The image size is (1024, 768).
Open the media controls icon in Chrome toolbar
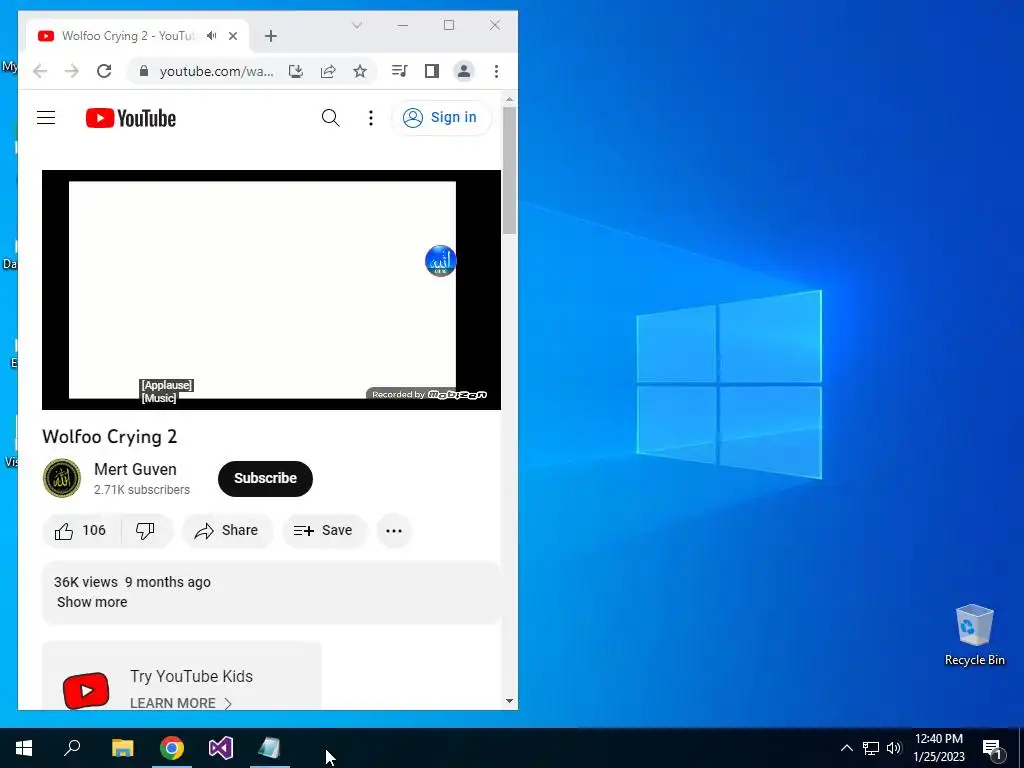pyautogui.click(x=399, y=71)
